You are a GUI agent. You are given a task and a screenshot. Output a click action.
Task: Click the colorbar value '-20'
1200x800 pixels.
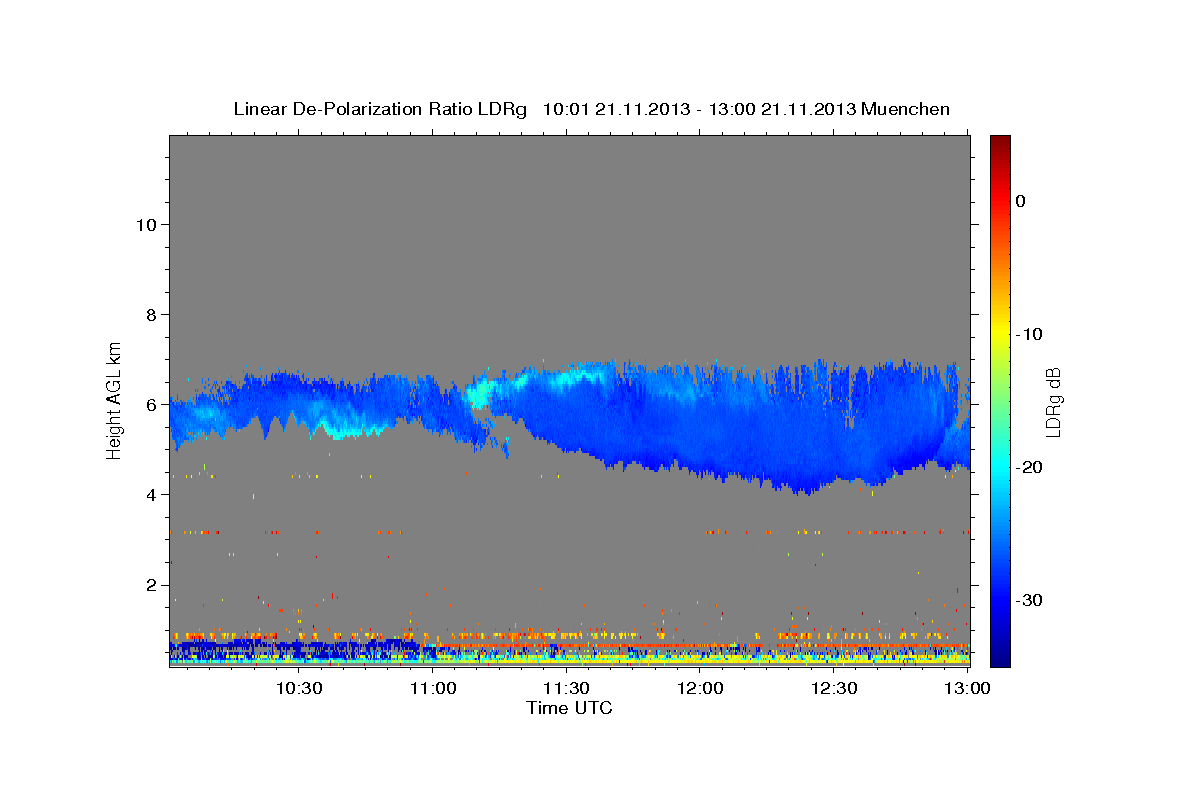pos(1030,467)
